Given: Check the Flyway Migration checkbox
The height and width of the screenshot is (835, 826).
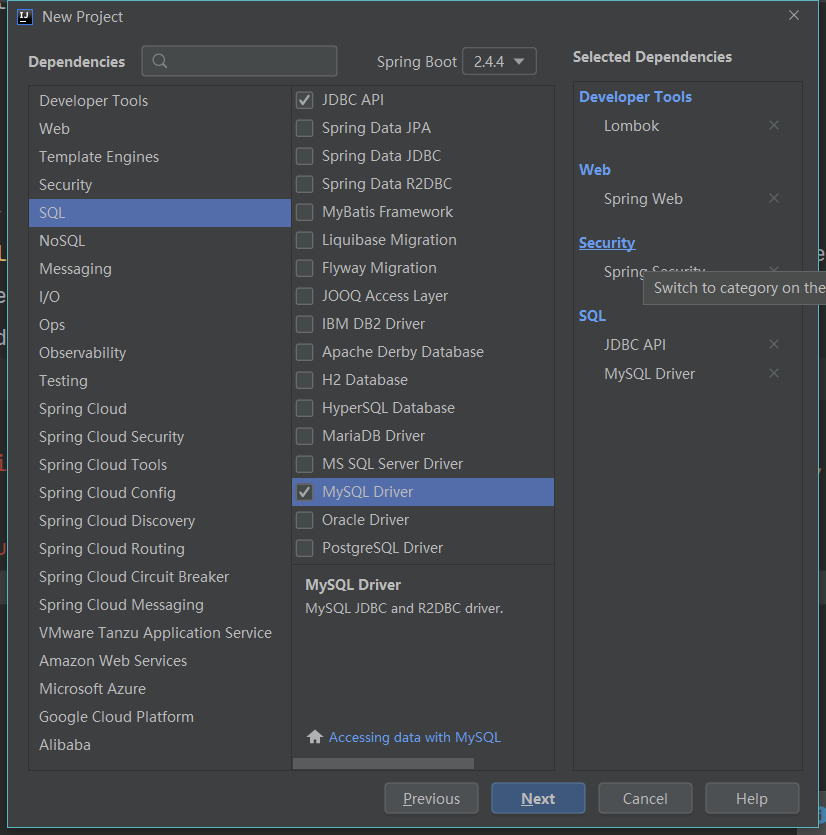Looking at the screenshot, I should click(305, 268).
